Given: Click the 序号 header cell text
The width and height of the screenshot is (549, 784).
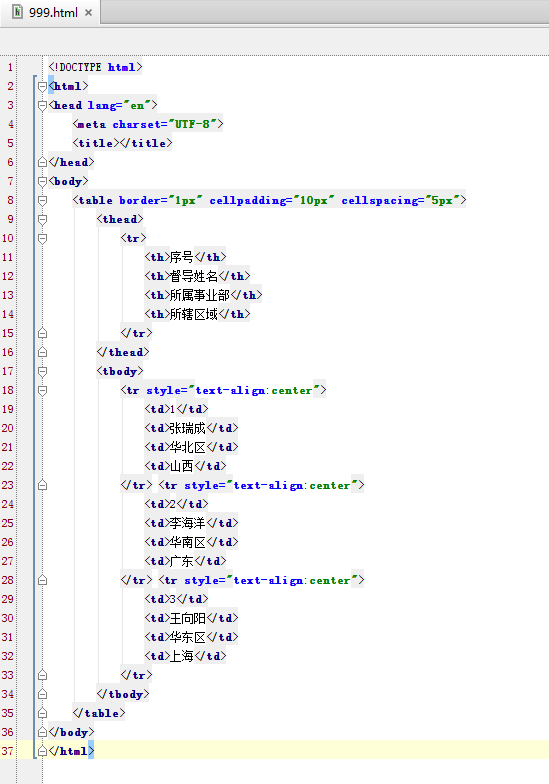Looking at the screenshot, I should [182, 257].
